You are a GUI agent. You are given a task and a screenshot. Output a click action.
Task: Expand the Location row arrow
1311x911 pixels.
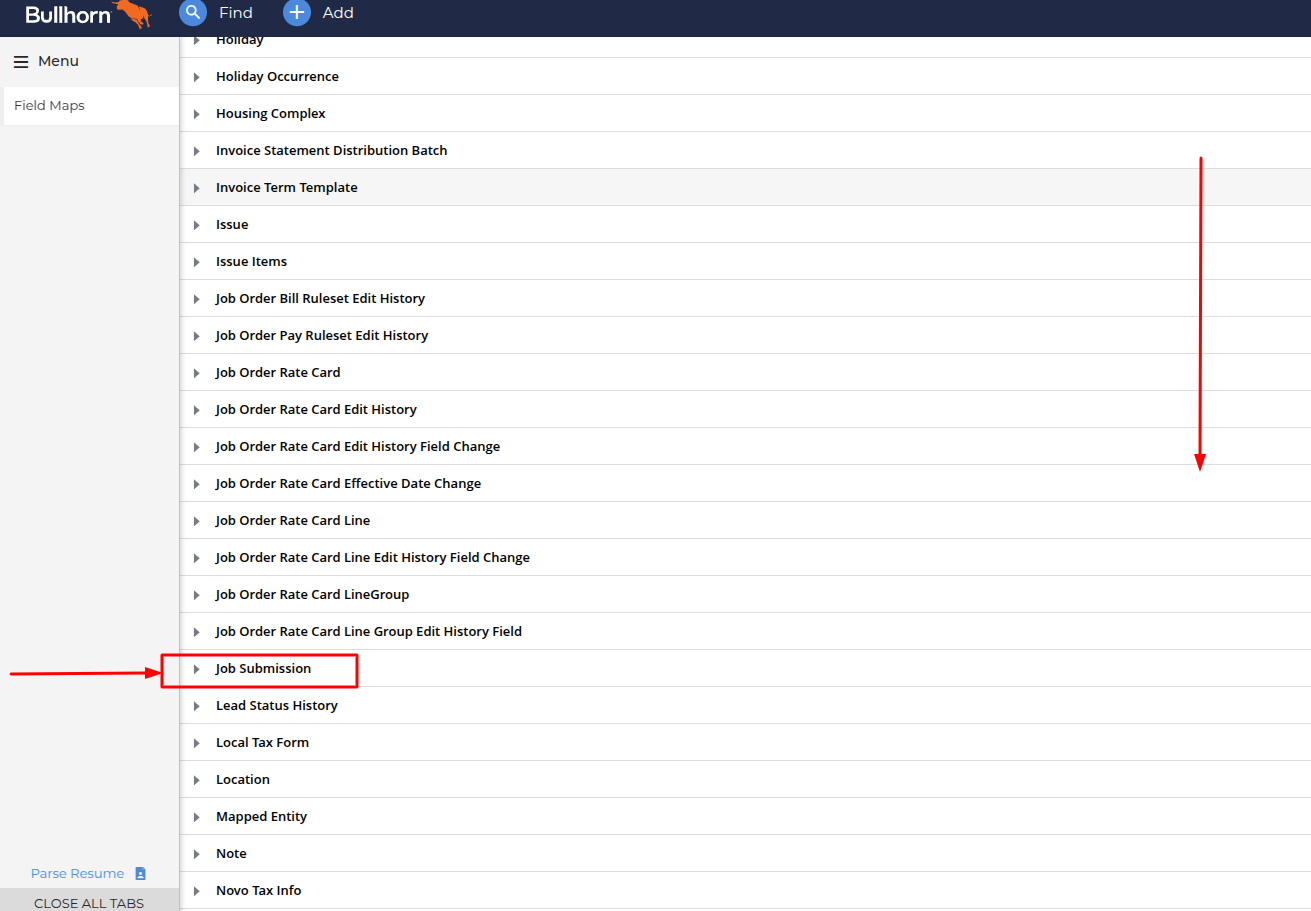click(197, 780)
